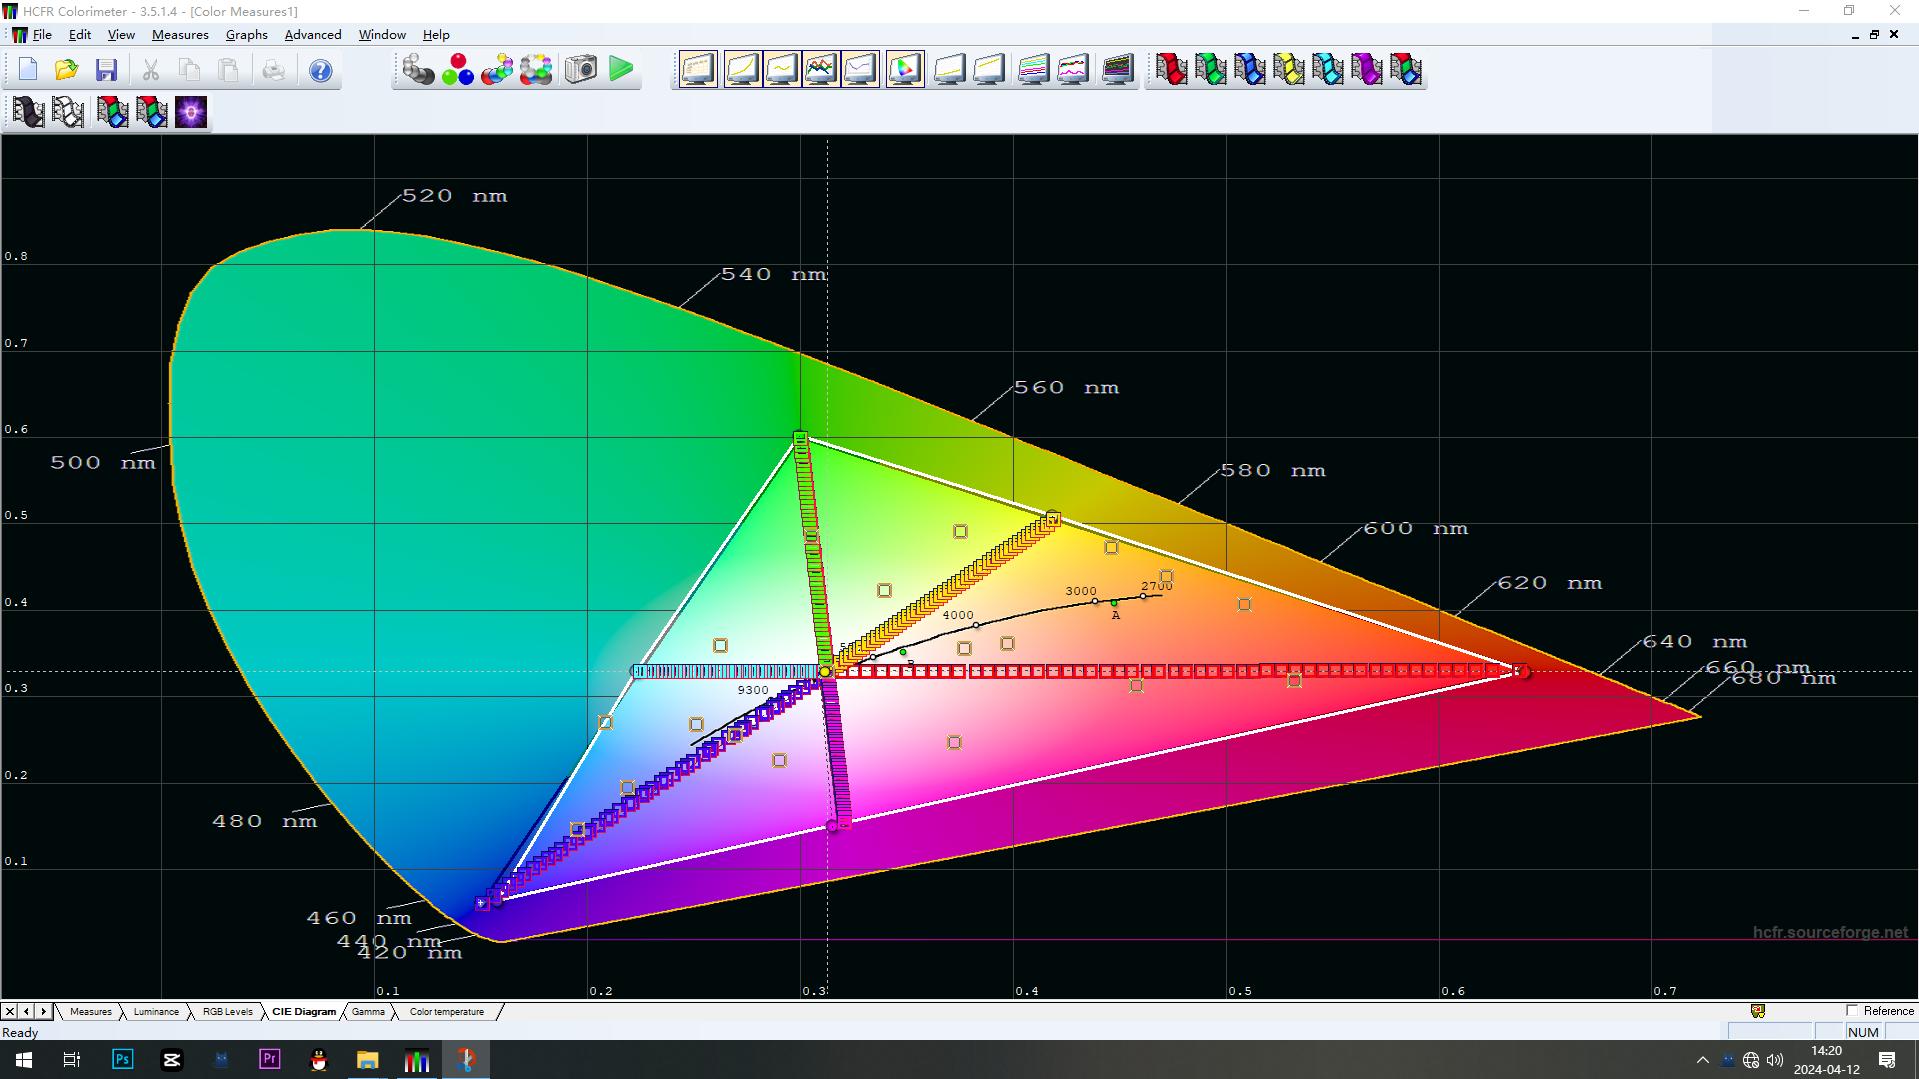Screen dimensions: 1919x1079
Task: Click the green film strip saturation icon
Action: pyautogui.click(x=1210, y=70)
